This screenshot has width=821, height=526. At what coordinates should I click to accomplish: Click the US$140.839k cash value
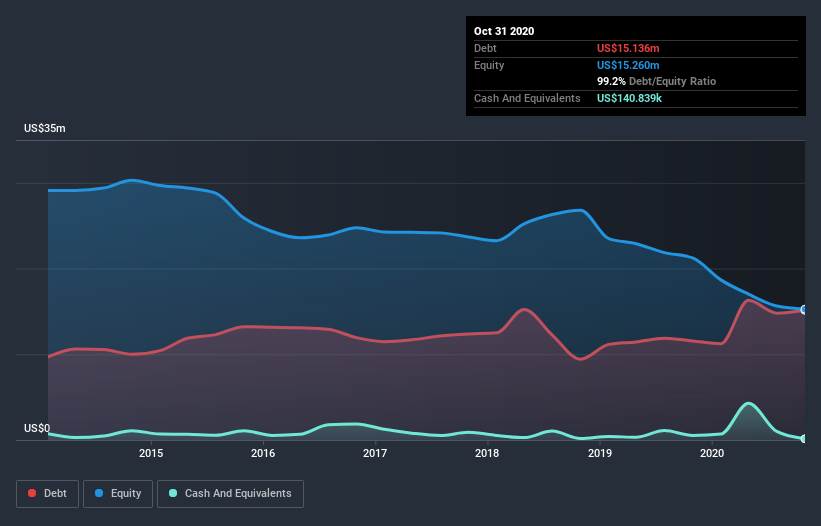(x=629, y=98)
